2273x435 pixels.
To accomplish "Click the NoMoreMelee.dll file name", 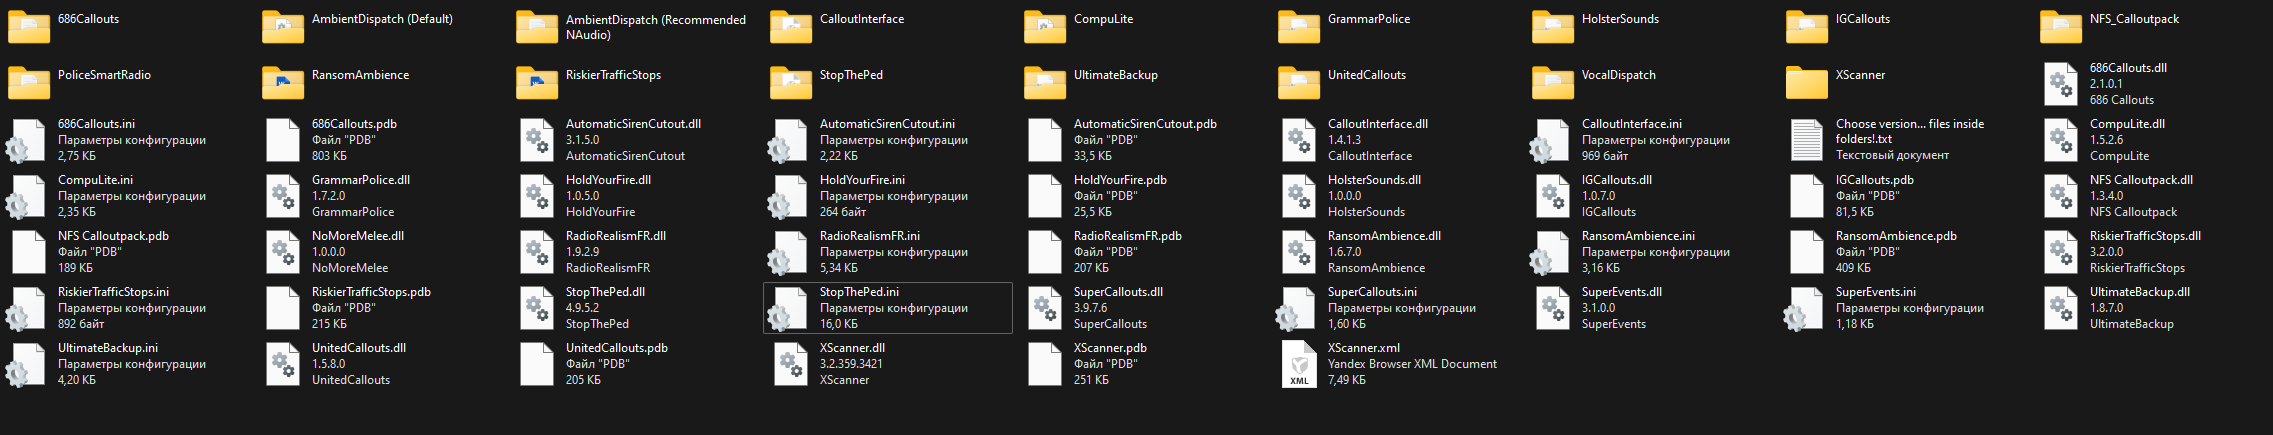I will pos(358,236).
